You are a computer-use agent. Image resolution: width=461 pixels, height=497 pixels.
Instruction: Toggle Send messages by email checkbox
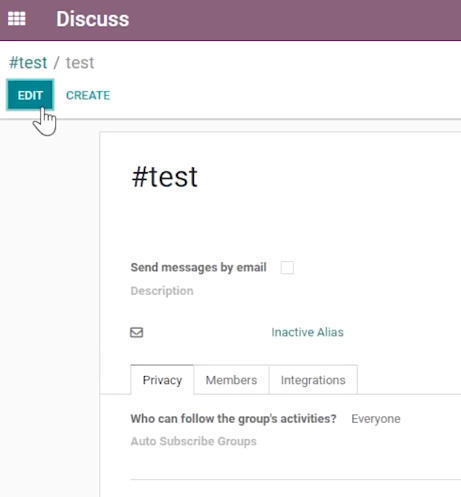click(x=287, y=268)
